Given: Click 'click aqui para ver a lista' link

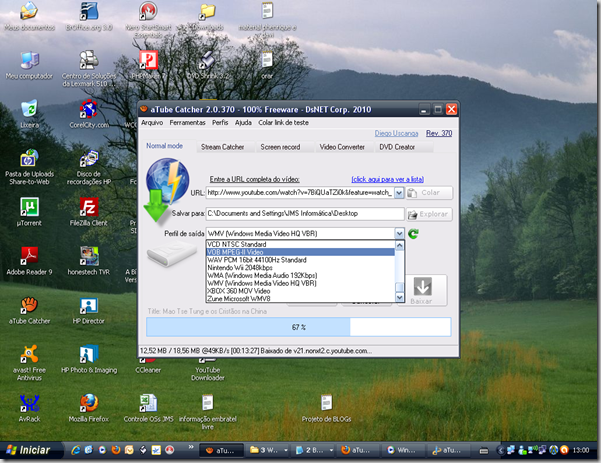Looking at the screenshot, I should pos(388,179).
